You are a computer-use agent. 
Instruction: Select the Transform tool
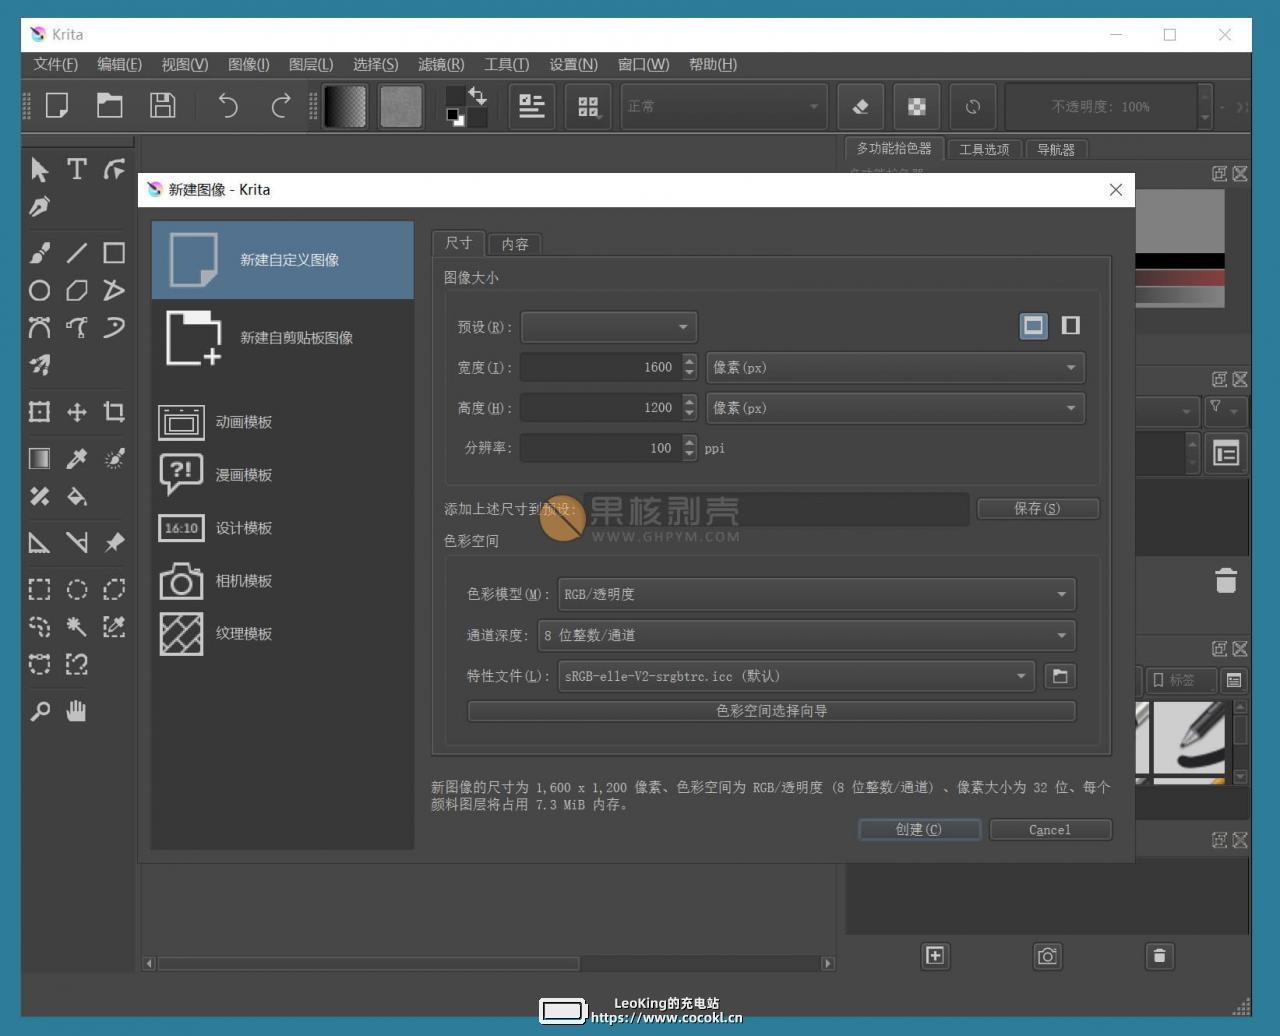pos(39,412)
